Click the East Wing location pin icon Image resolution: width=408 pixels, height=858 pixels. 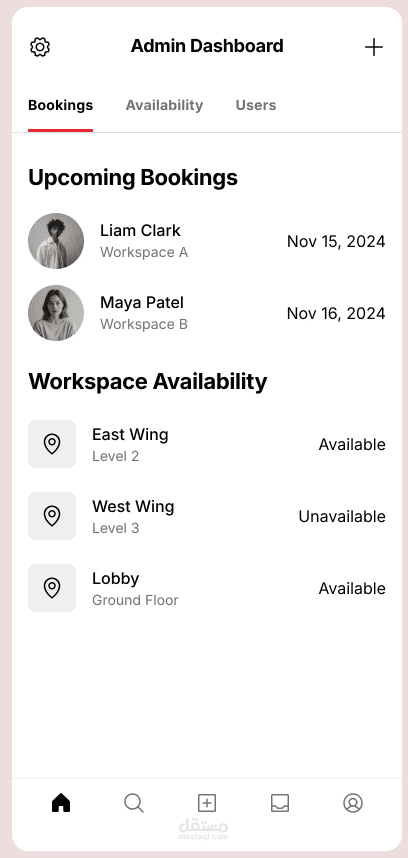[52, 444]
